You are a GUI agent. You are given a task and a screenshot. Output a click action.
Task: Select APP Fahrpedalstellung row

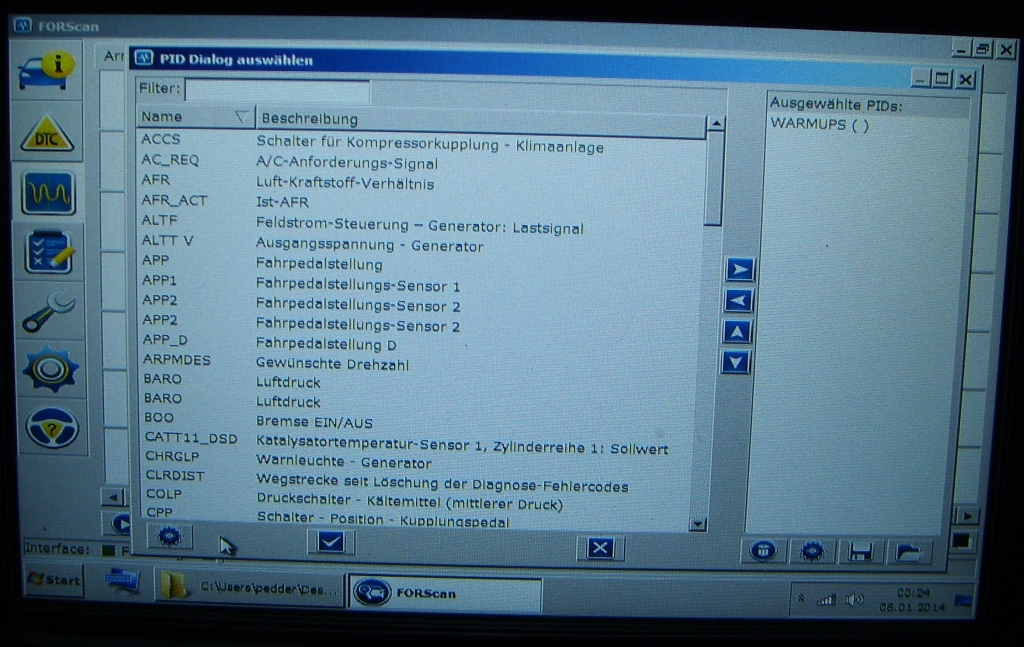421,262
